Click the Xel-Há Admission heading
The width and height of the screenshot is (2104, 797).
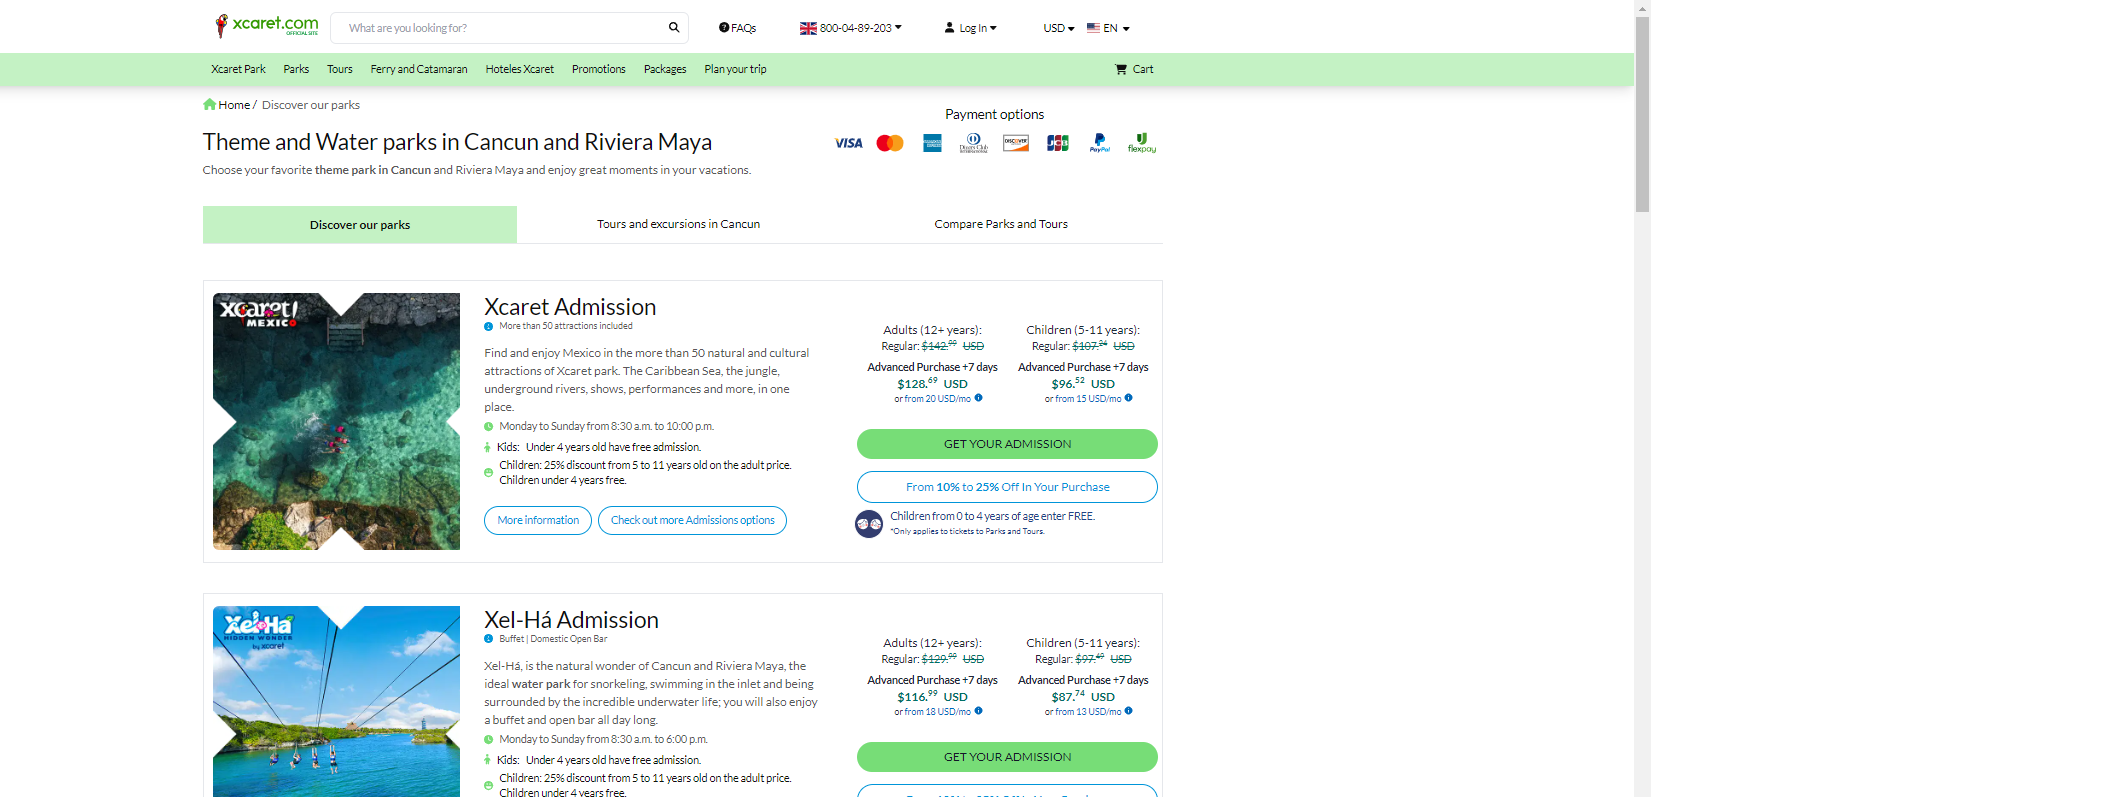click(571, 620)
